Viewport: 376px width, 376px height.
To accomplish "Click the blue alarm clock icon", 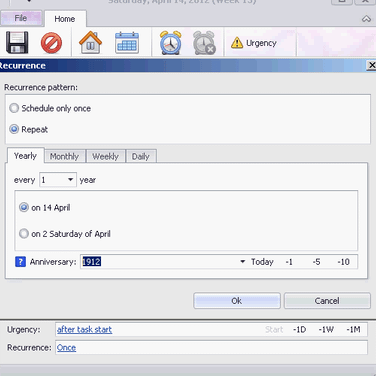I will click(171, 43).
